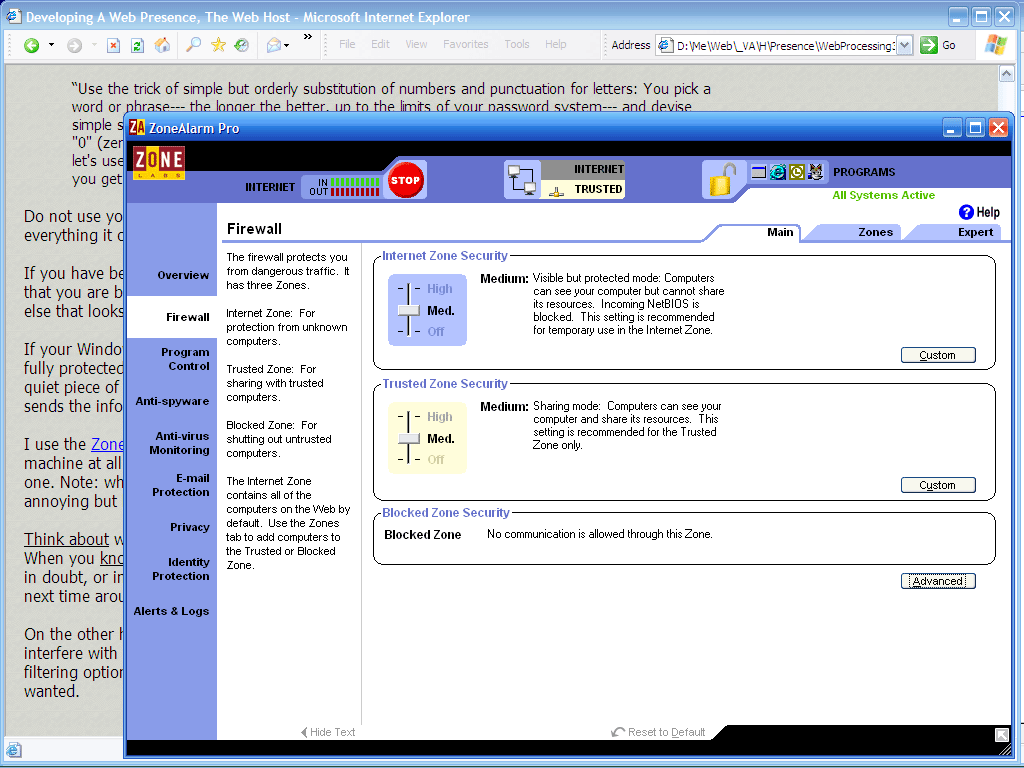Click the Internet Explorer program icon in ZoneAlarm
This screenshot has height=768, width=1024.
[778, 172]
